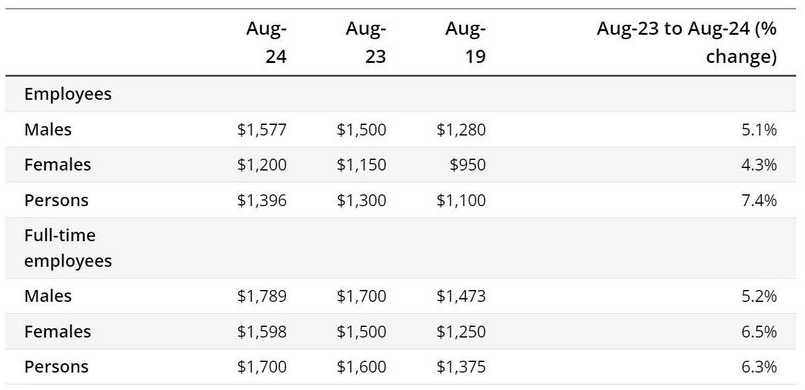This screenshot has height=390, width=805.
Task: Click the $1,375 cell for Persons
Action: pyautogui.click(x=461, y=367)
